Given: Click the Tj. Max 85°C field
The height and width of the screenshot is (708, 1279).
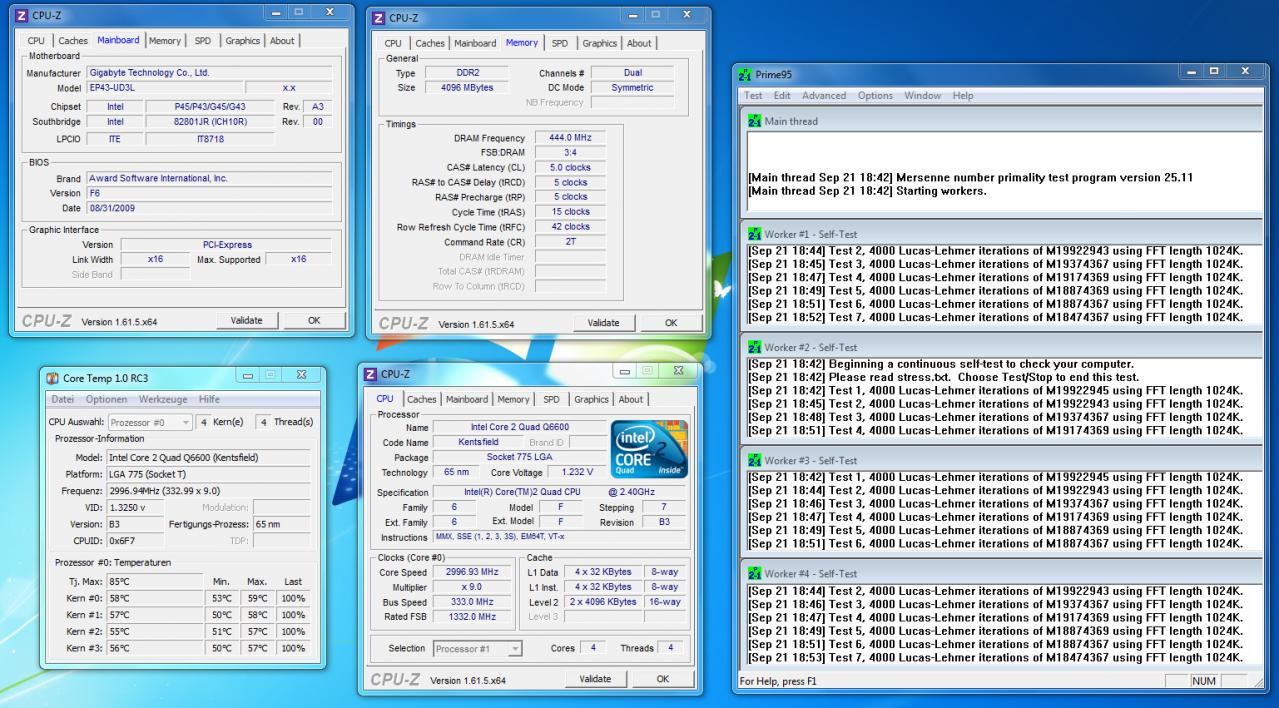Looking at the screenshot, I should [x=155, y=582].
